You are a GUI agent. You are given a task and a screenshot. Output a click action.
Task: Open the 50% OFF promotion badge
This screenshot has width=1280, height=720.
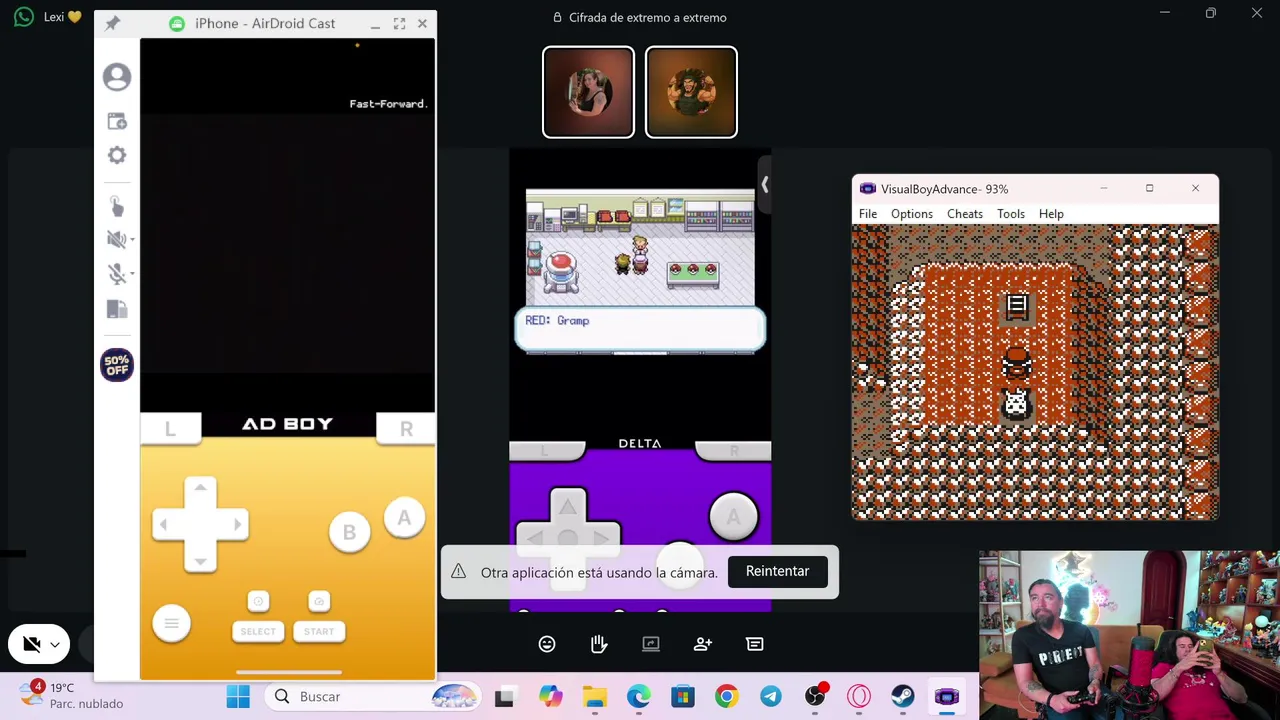coord(117,365)
